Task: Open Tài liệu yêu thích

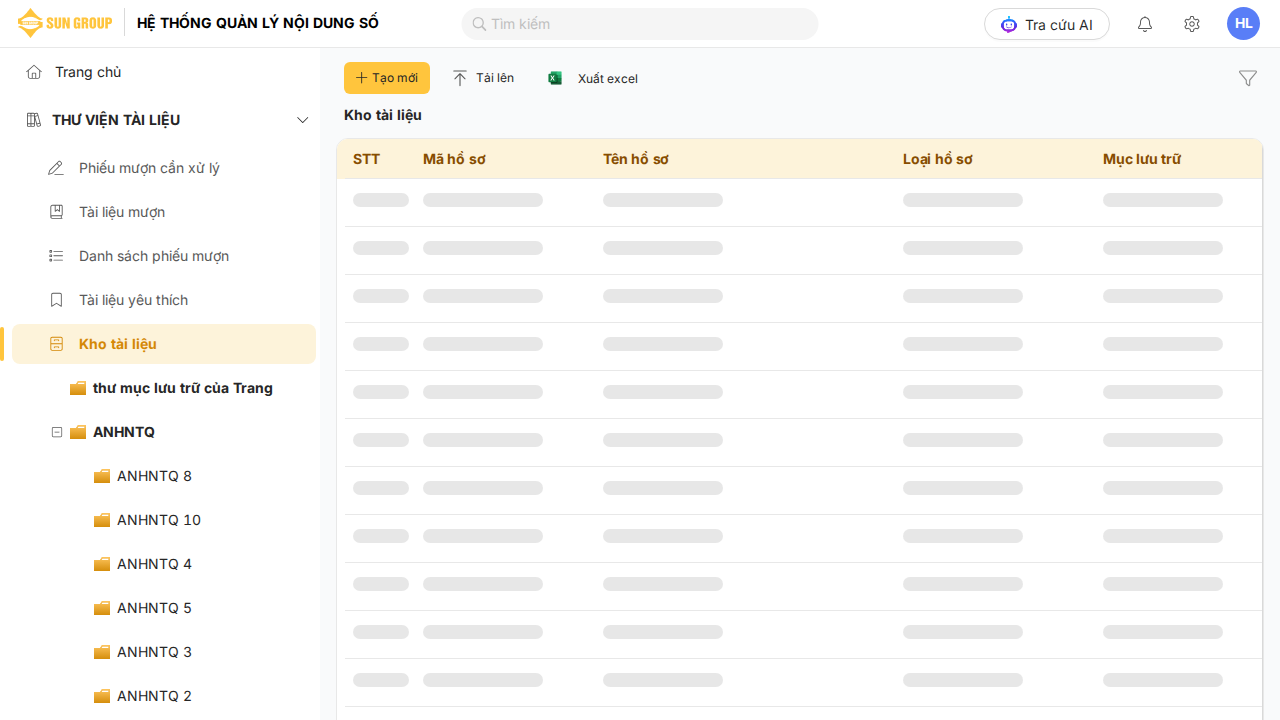Action: pos(133,300)
